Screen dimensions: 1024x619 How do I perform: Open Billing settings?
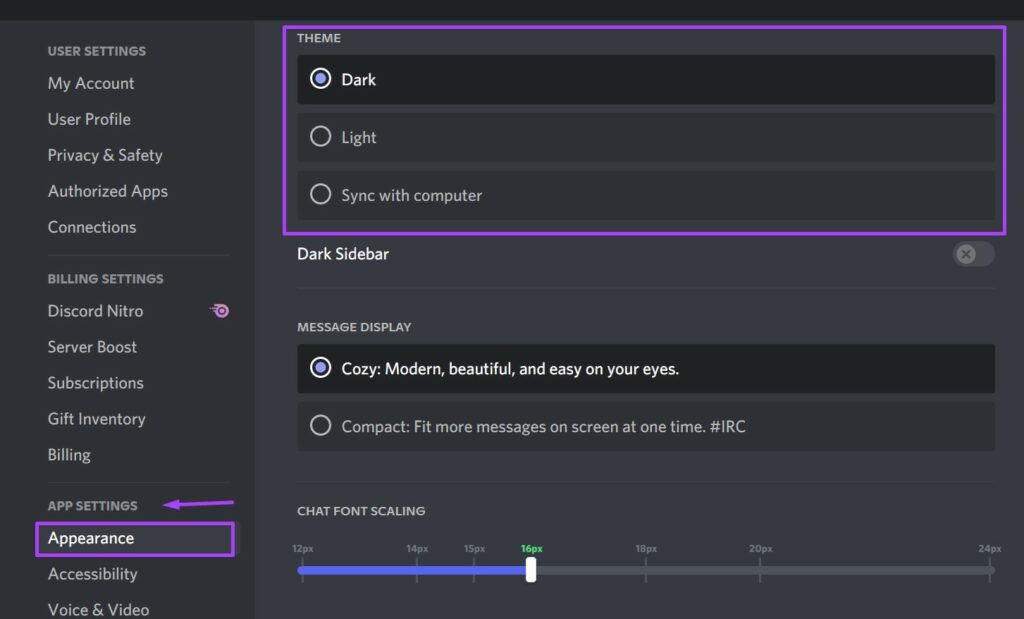[x=69, y=454]
